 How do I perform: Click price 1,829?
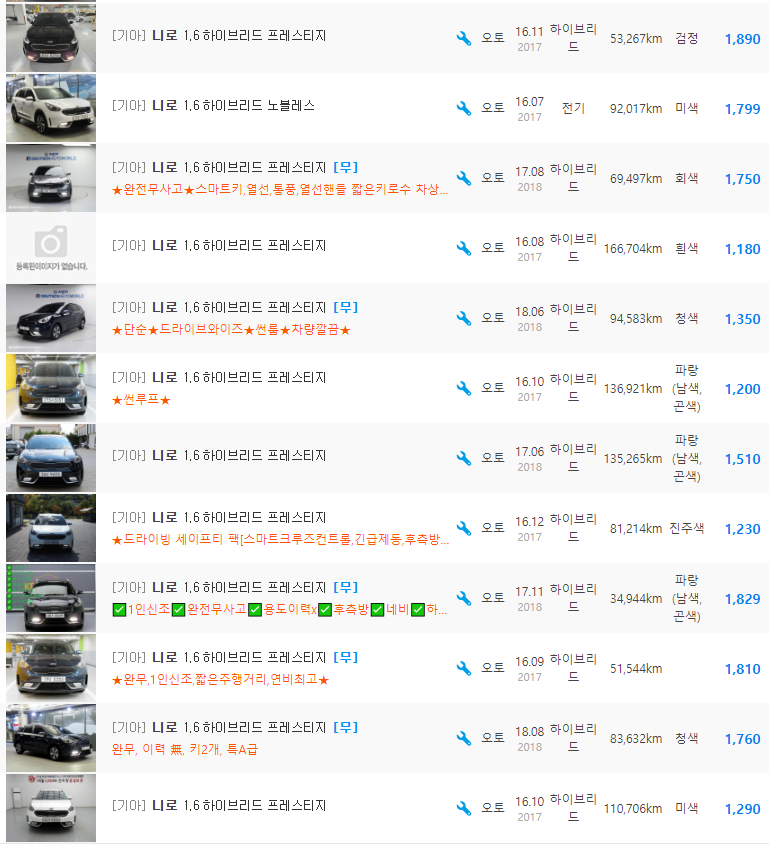pos(742,599)
